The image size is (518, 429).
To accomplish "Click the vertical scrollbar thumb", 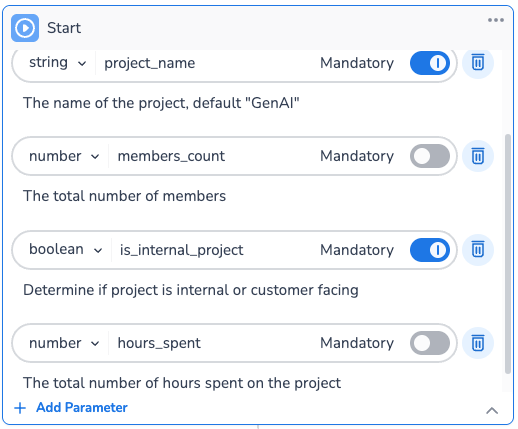I will [x=508, y=254].
